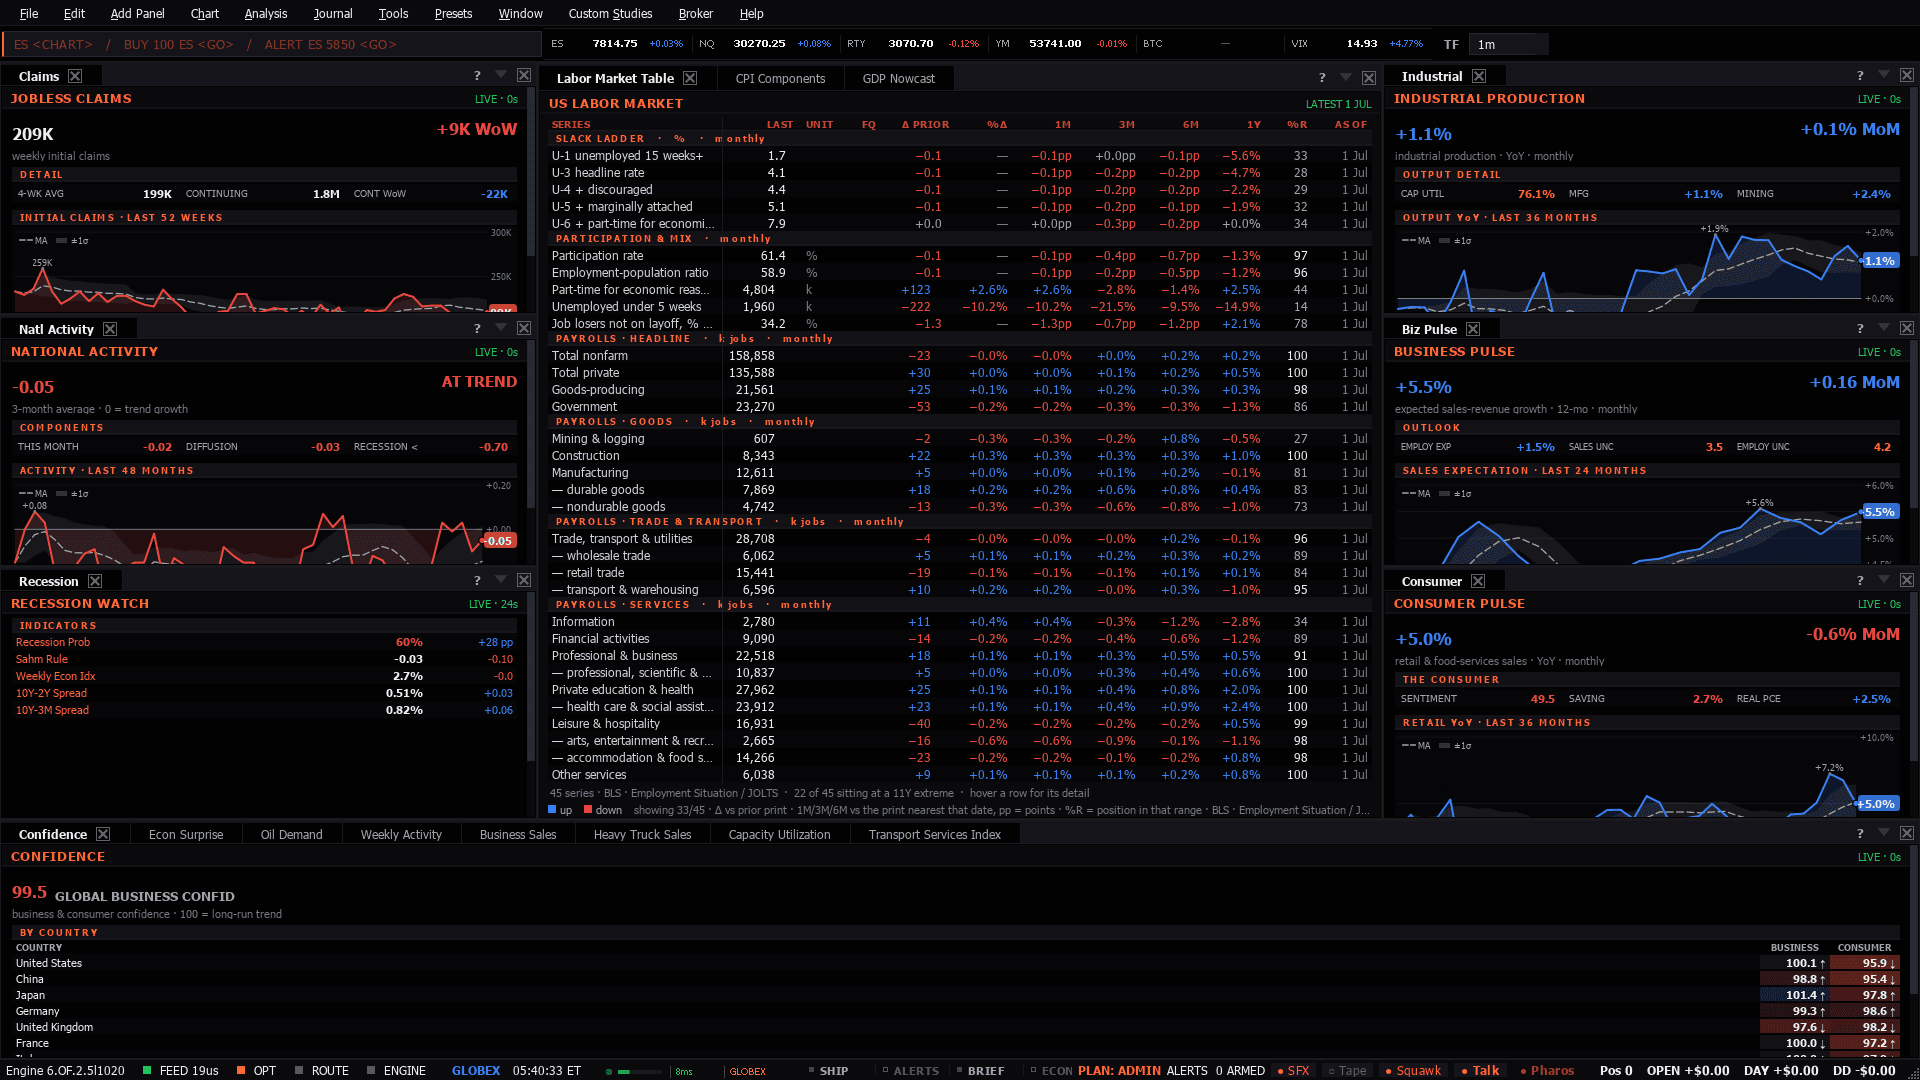Close the Recession tab with its X

click(95, 581)
